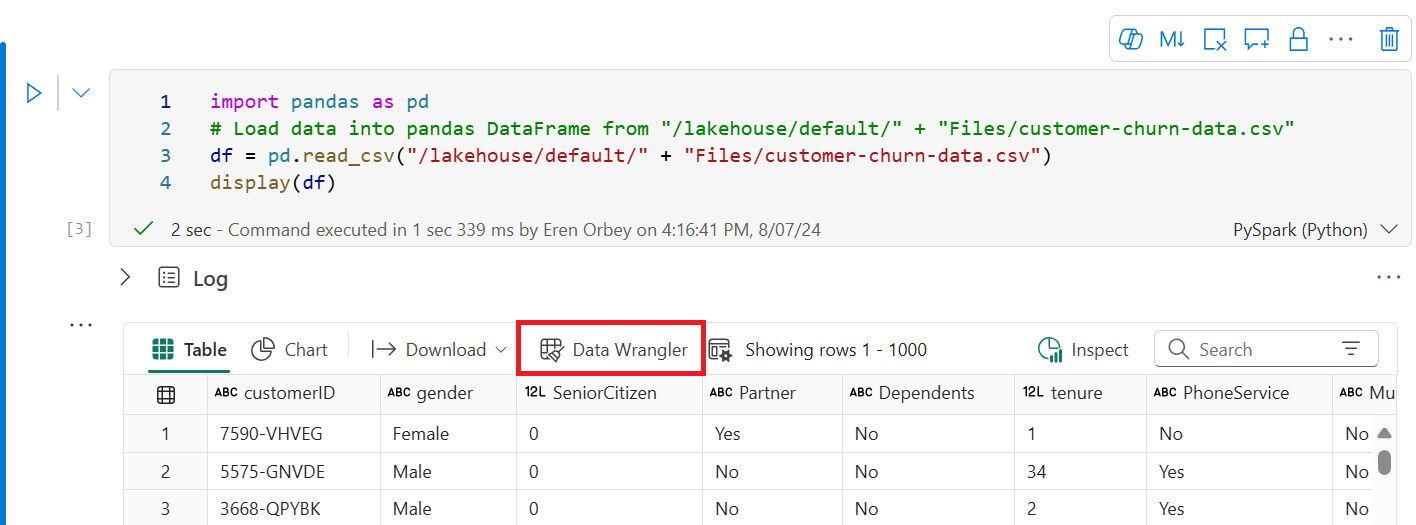Switch to Table view tab
1416x525 pixels.
pyautogui.click(x=189, y=349)
